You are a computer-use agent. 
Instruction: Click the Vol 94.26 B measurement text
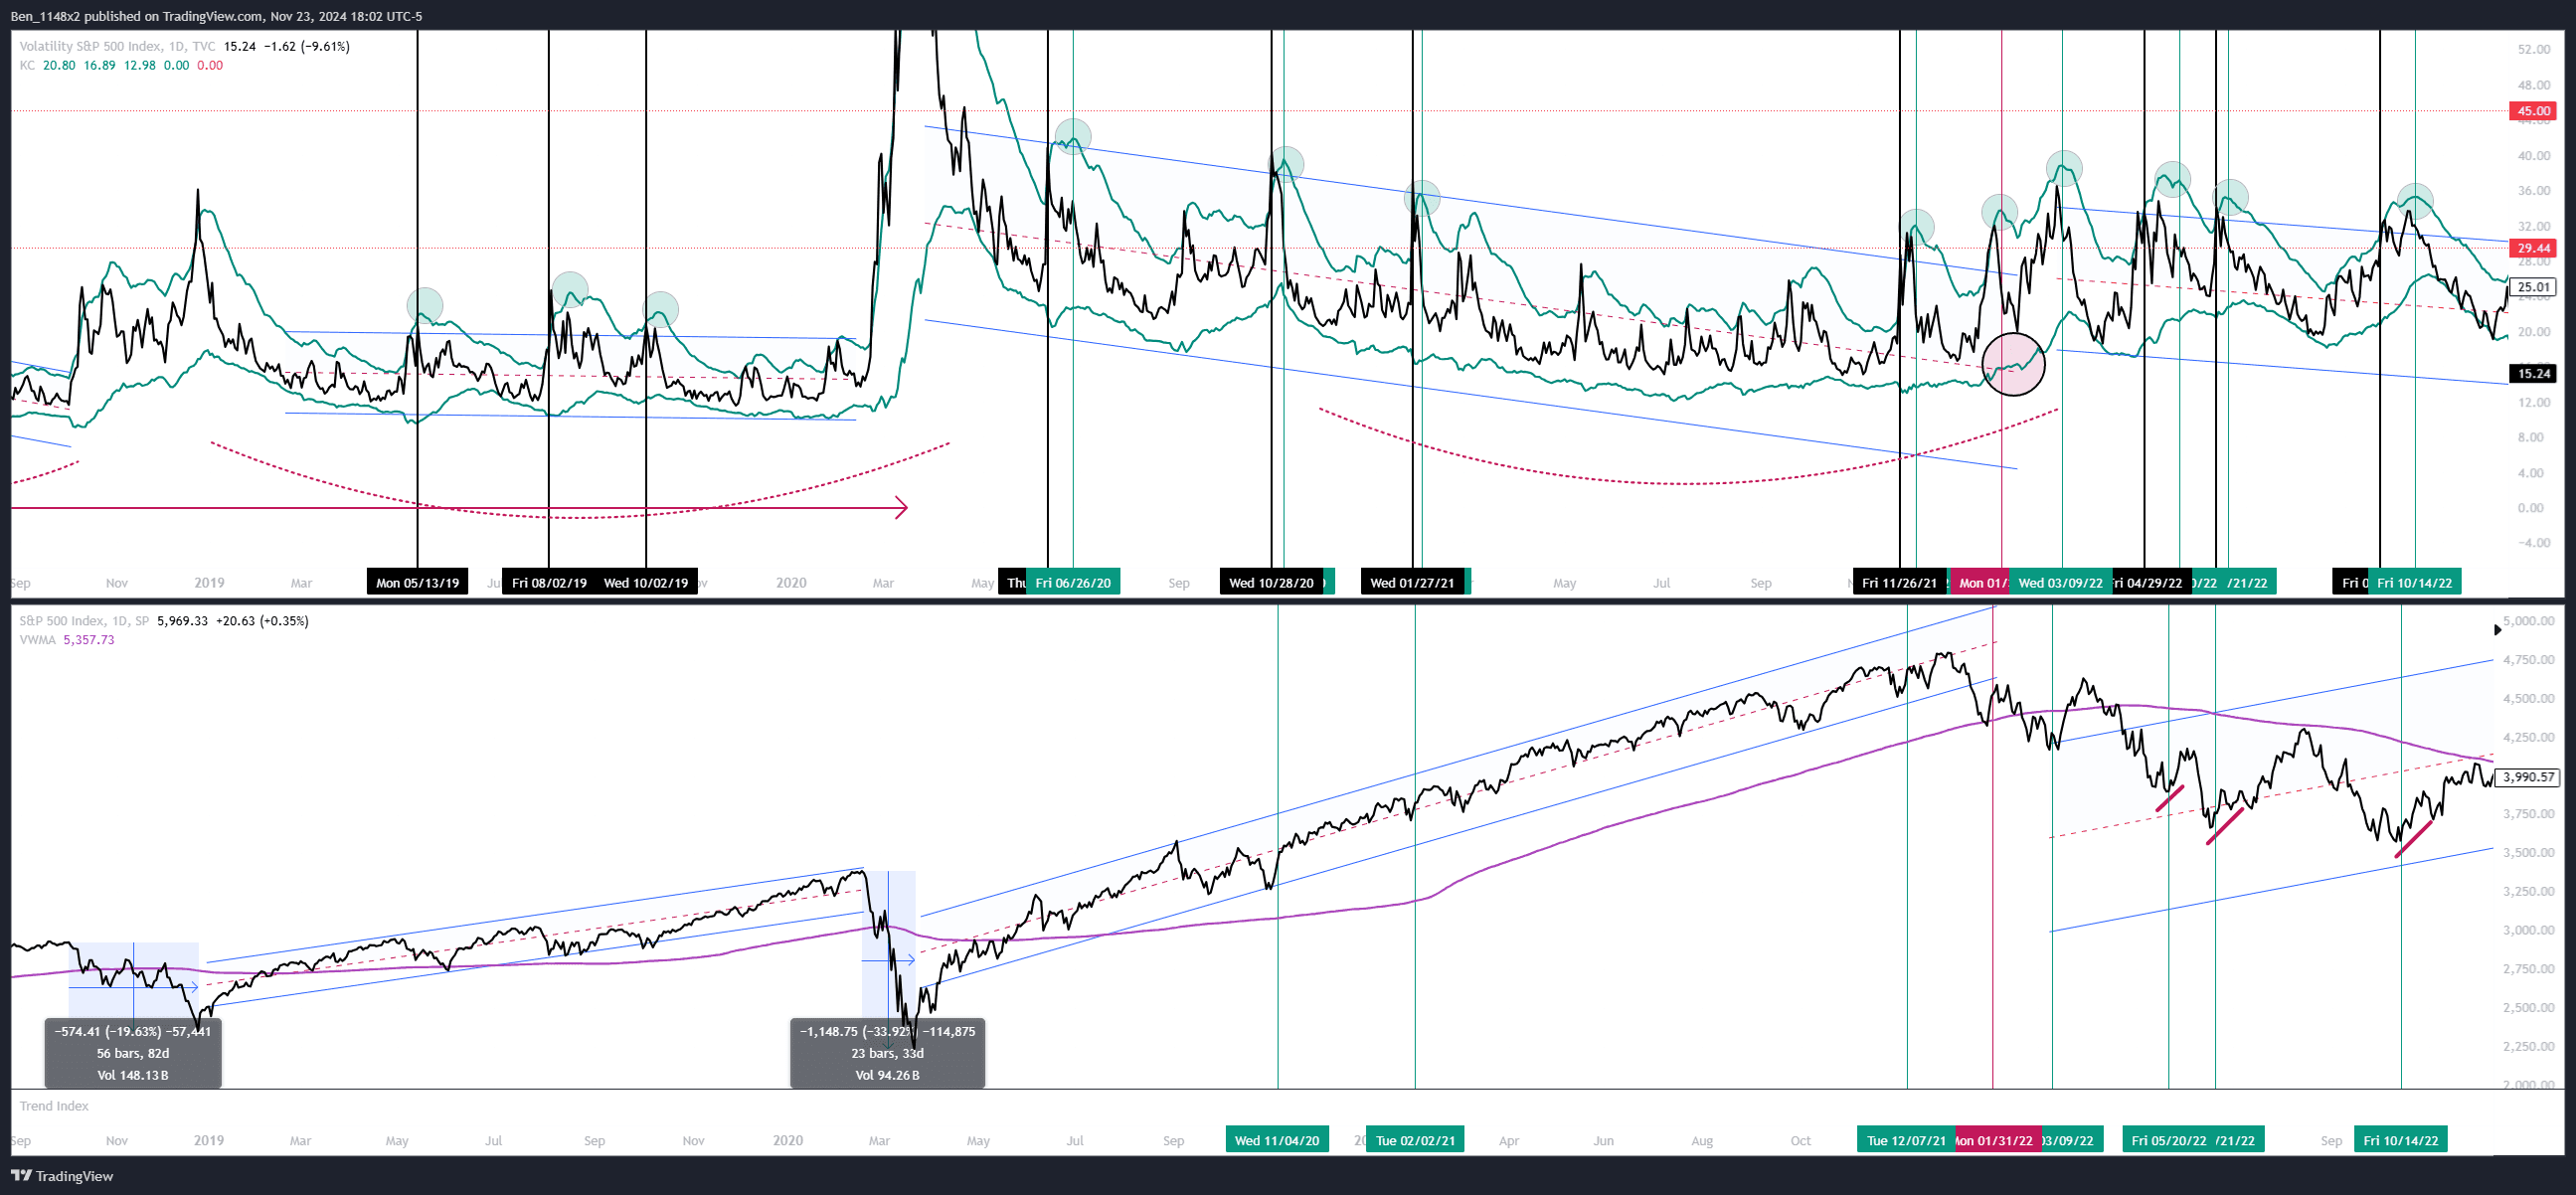[887, 1075]
